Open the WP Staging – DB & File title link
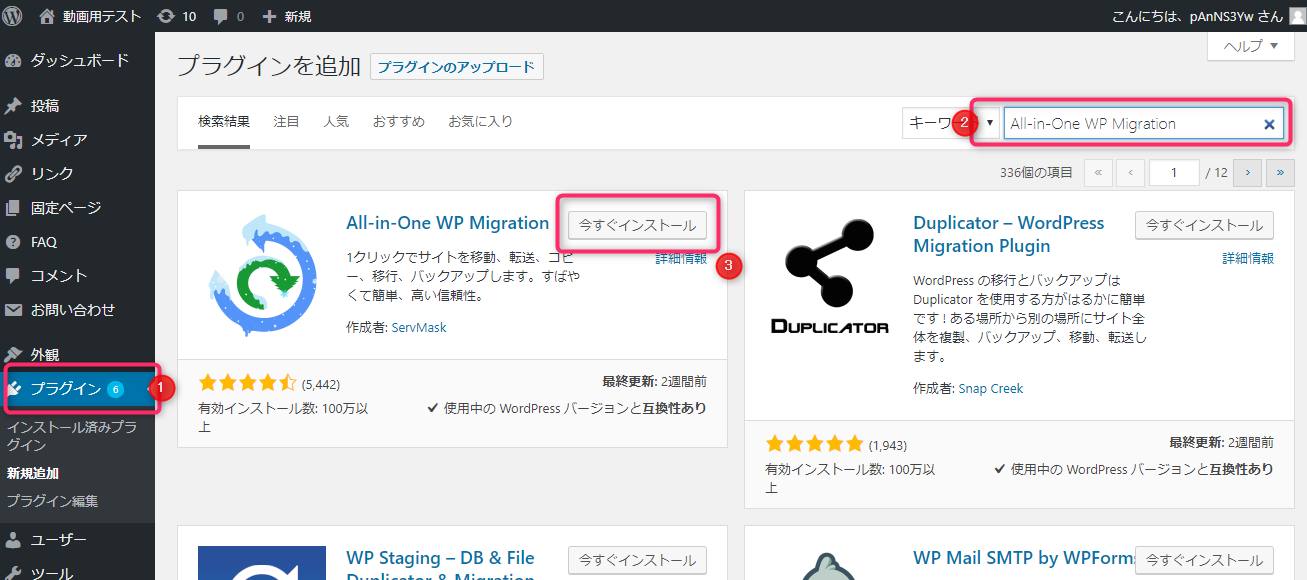 [441, 565]
